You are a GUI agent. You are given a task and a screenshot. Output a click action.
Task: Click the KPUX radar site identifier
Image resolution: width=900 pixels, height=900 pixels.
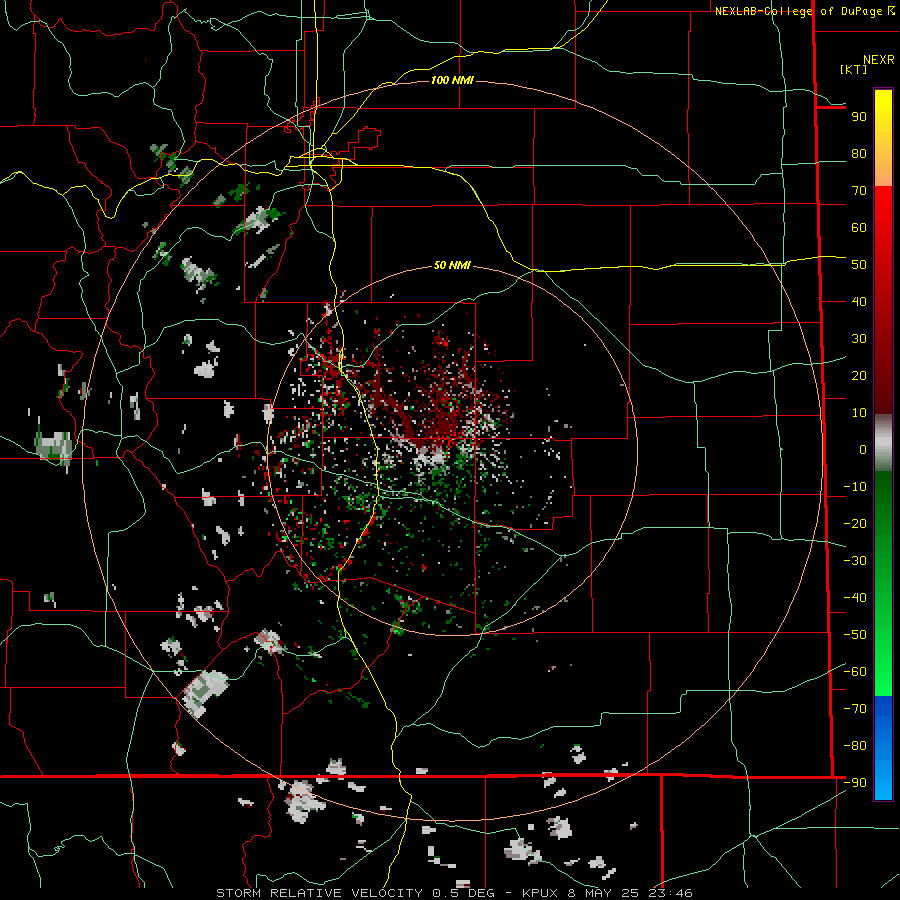543,893
